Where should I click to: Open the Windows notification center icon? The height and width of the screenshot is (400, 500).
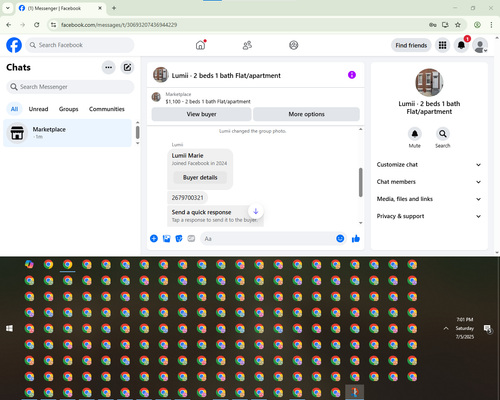point(488,329)
